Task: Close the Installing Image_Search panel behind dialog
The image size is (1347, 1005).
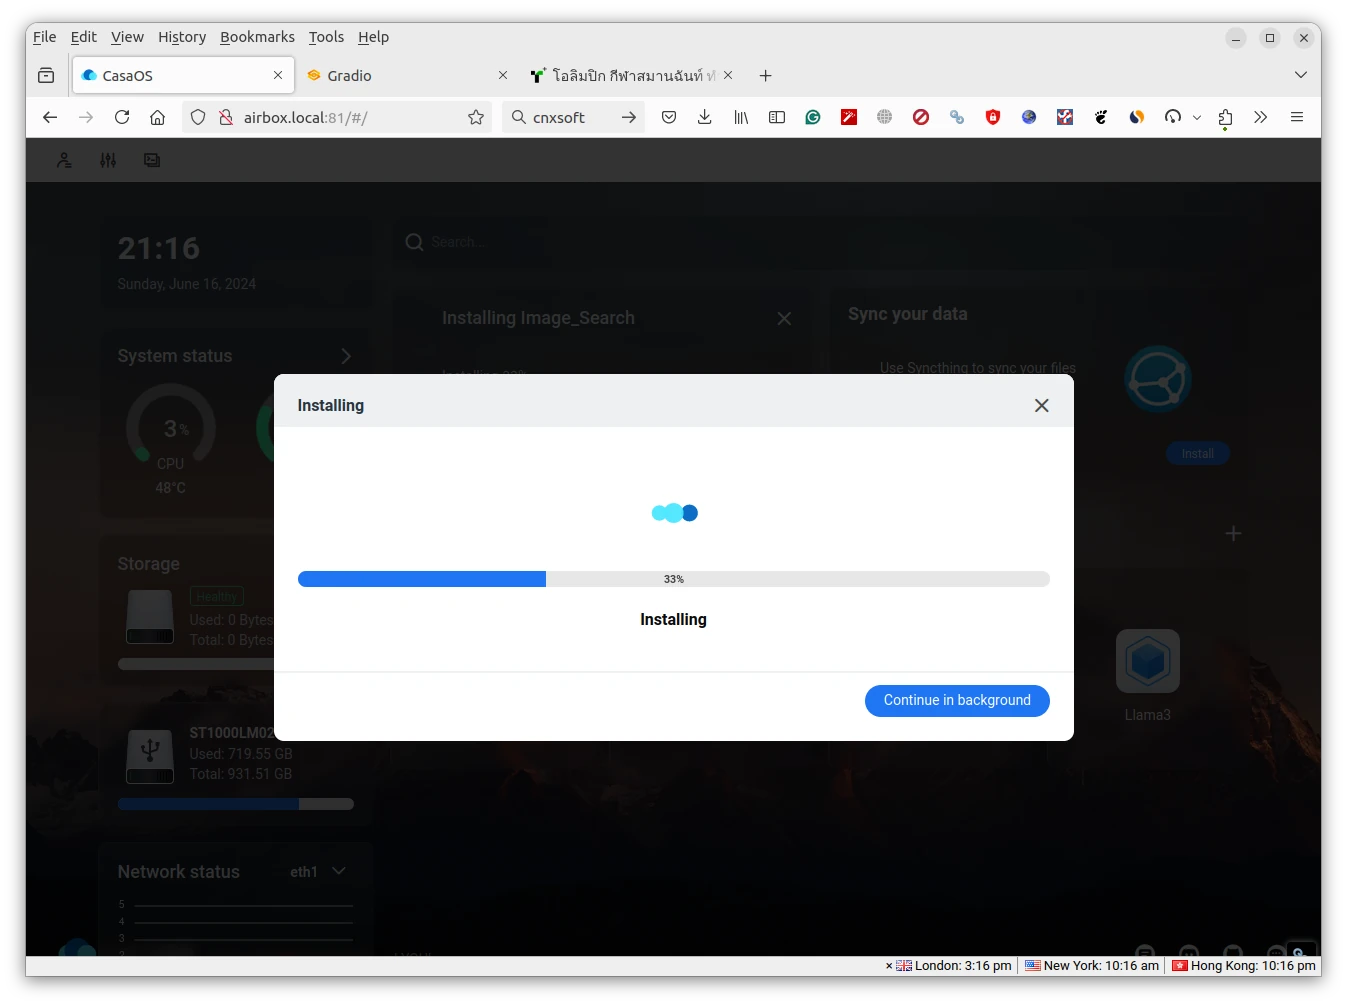Action: [x=784, y=318]
